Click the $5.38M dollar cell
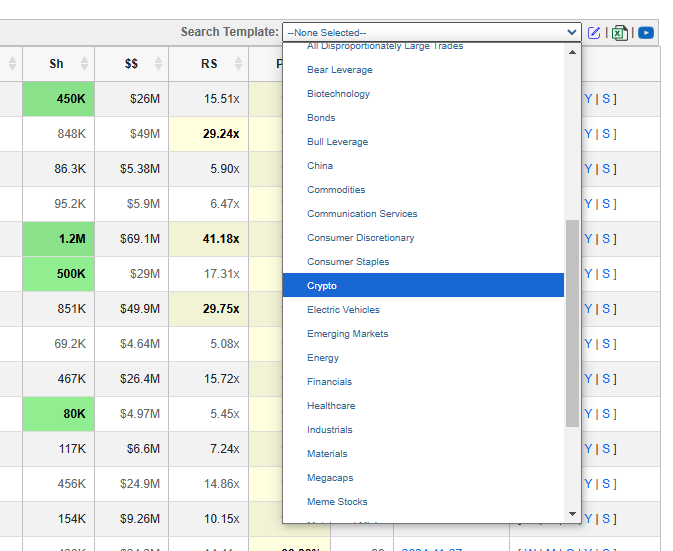This screenshot has width=673, height=551. tap(132, 169)
